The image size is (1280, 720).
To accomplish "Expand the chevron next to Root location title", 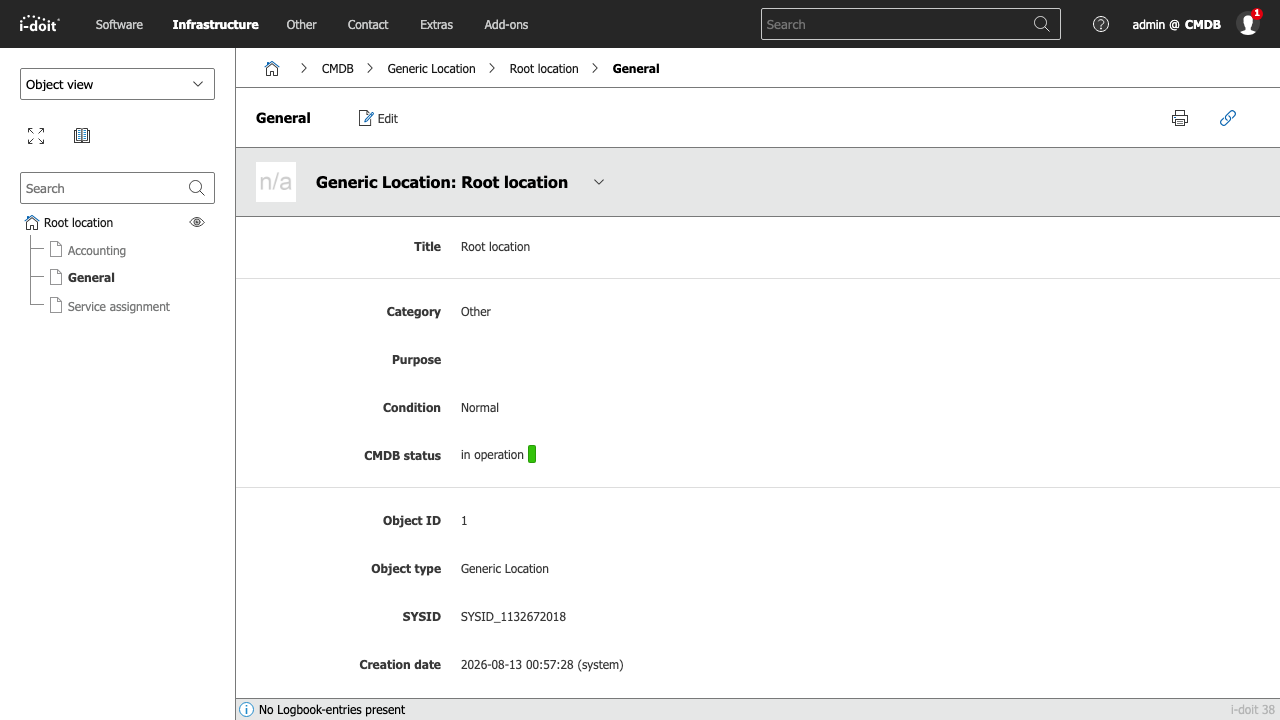I will [599, 182].
